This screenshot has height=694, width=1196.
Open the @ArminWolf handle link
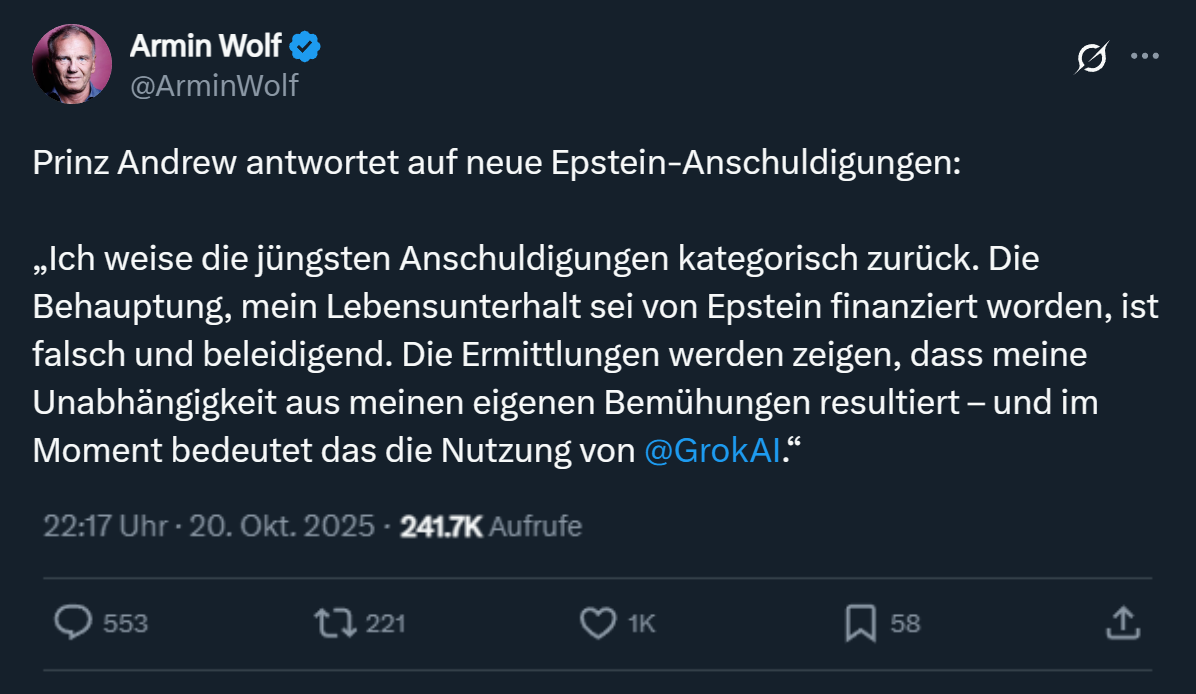click(x=214, y=86)
